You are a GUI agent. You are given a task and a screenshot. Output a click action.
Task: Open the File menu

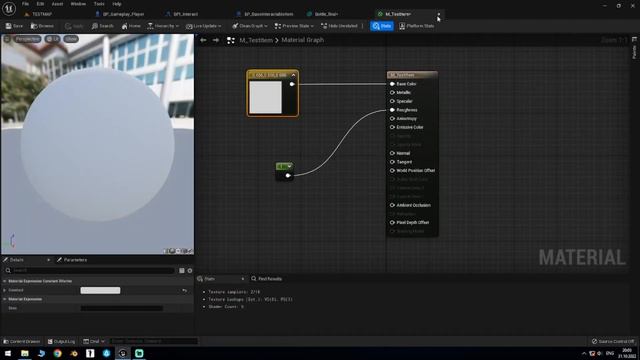(x=25, y=4)
